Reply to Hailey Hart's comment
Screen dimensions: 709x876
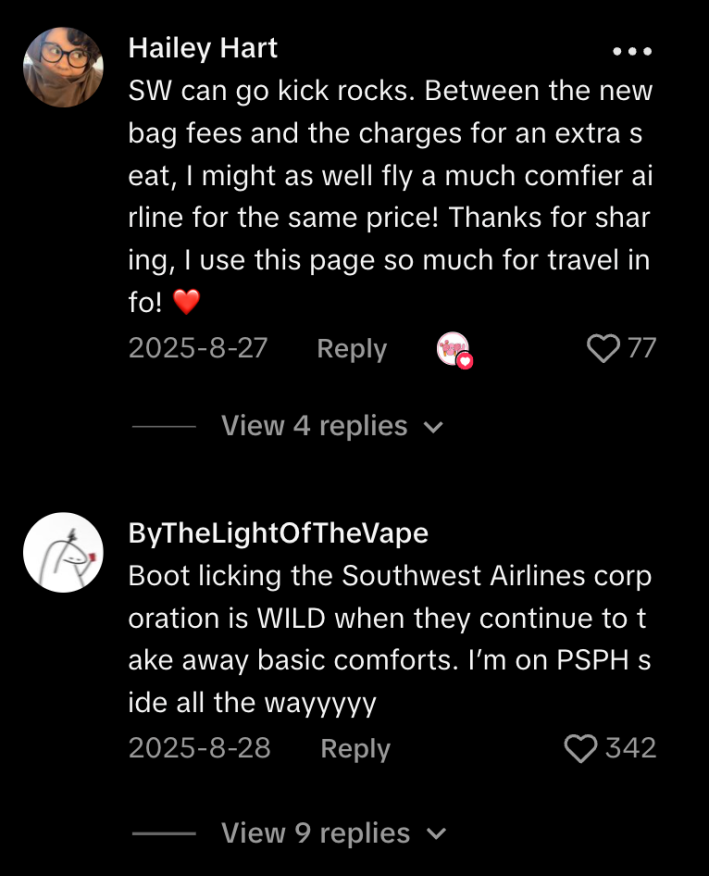pyautogui.click(x=351, y=349)
